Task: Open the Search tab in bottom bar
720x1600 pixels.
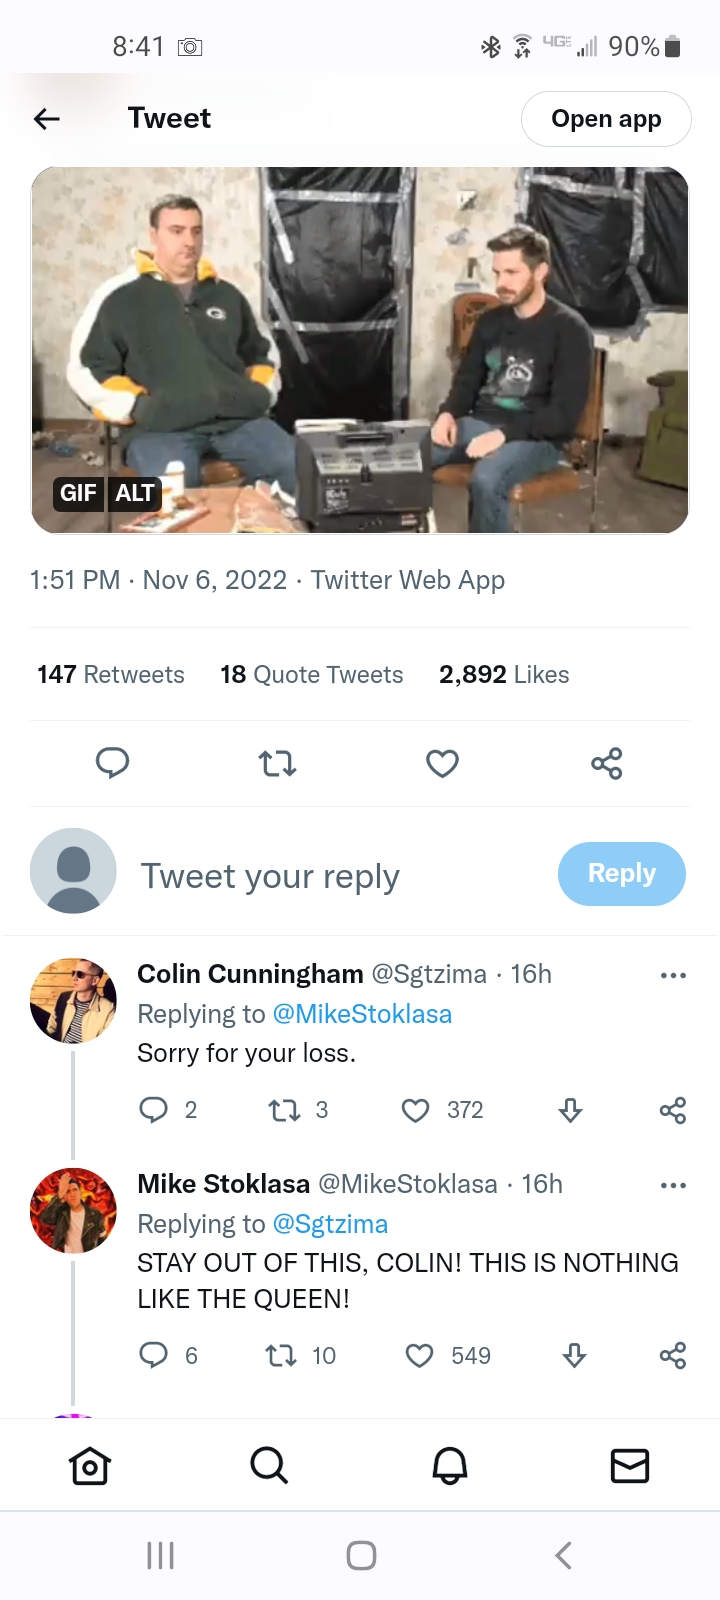Action: click(x=269, y=1466)
